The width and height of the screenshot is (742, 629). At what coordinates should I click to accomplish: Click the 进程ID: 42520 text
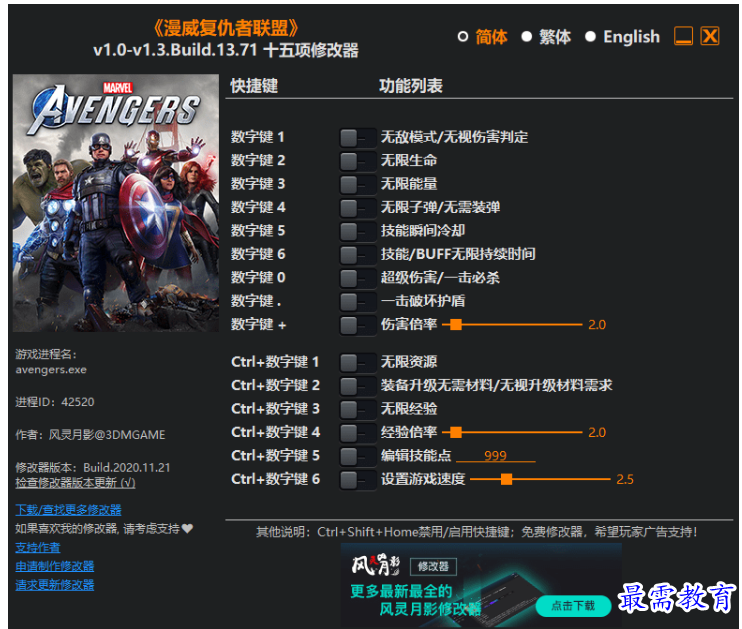point(55,402)
